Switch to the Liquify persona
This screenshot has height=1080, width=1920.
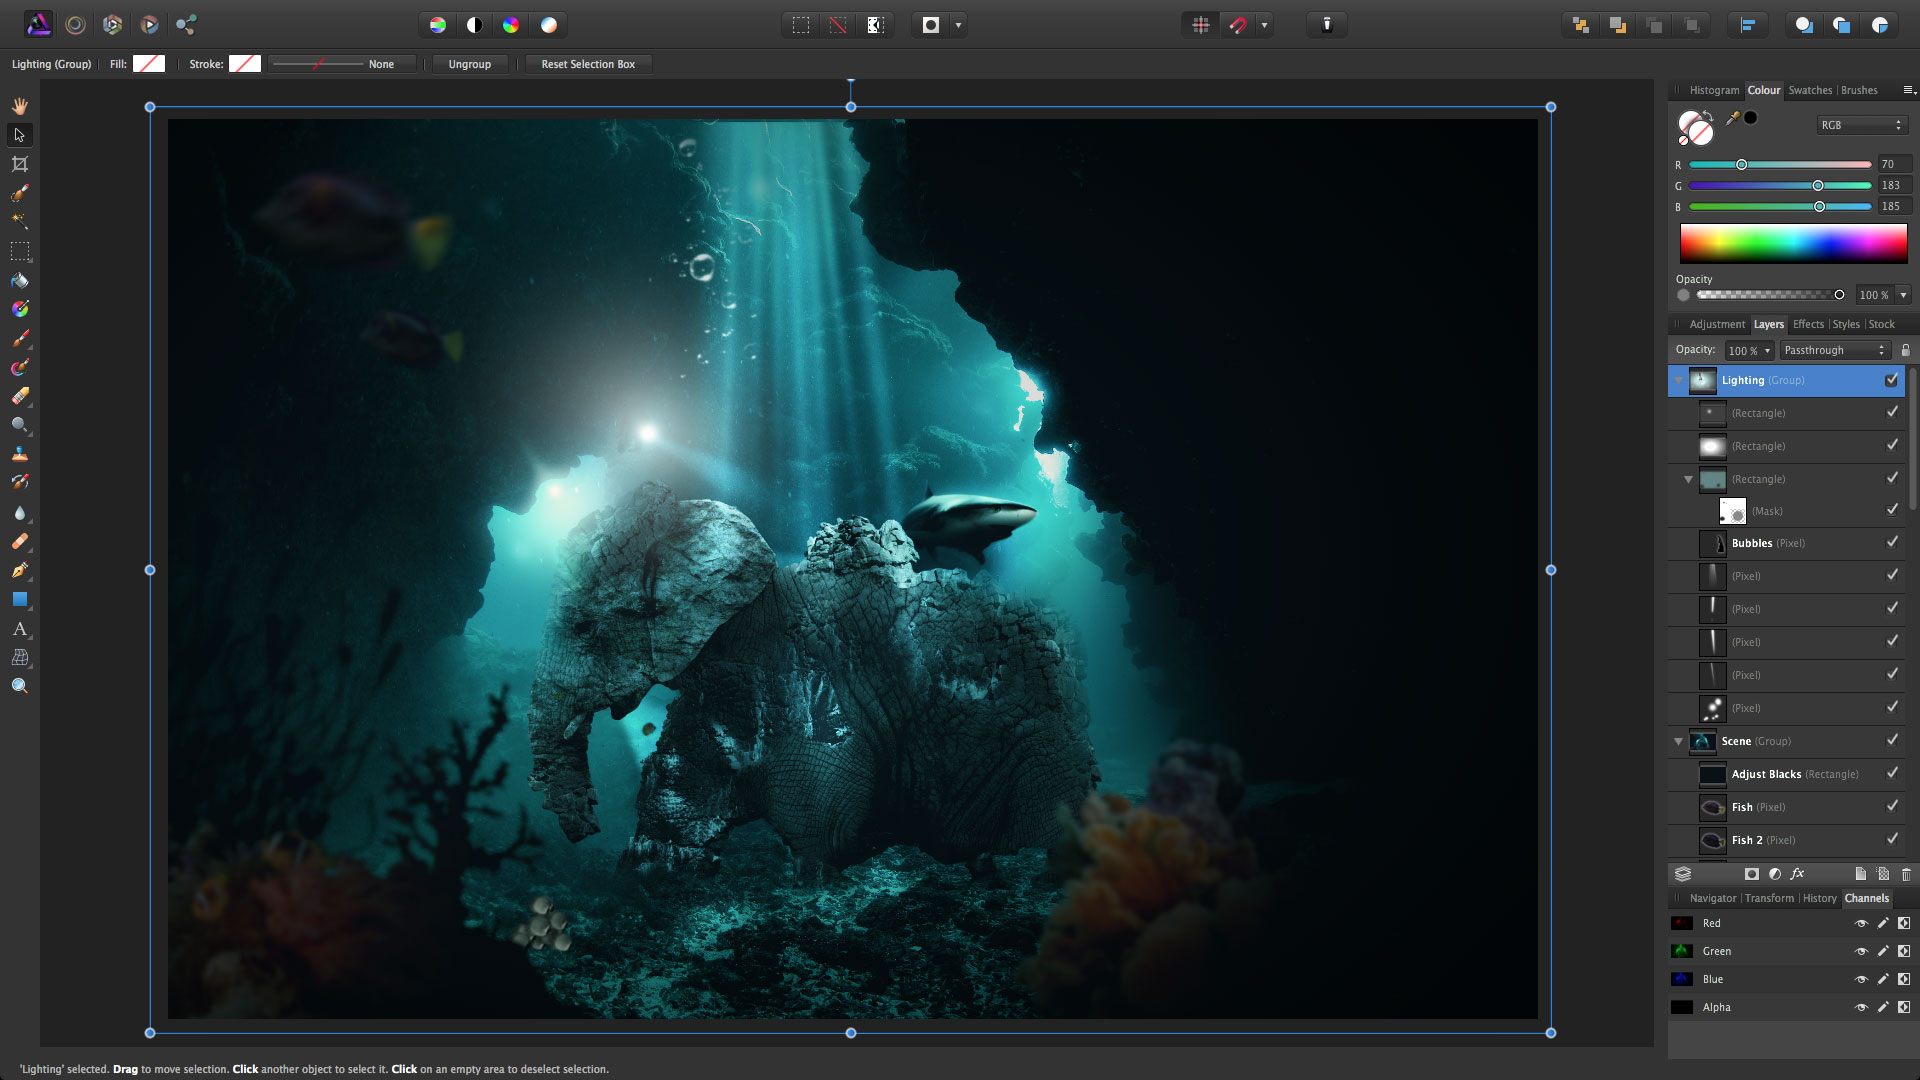tap(75, 25)
